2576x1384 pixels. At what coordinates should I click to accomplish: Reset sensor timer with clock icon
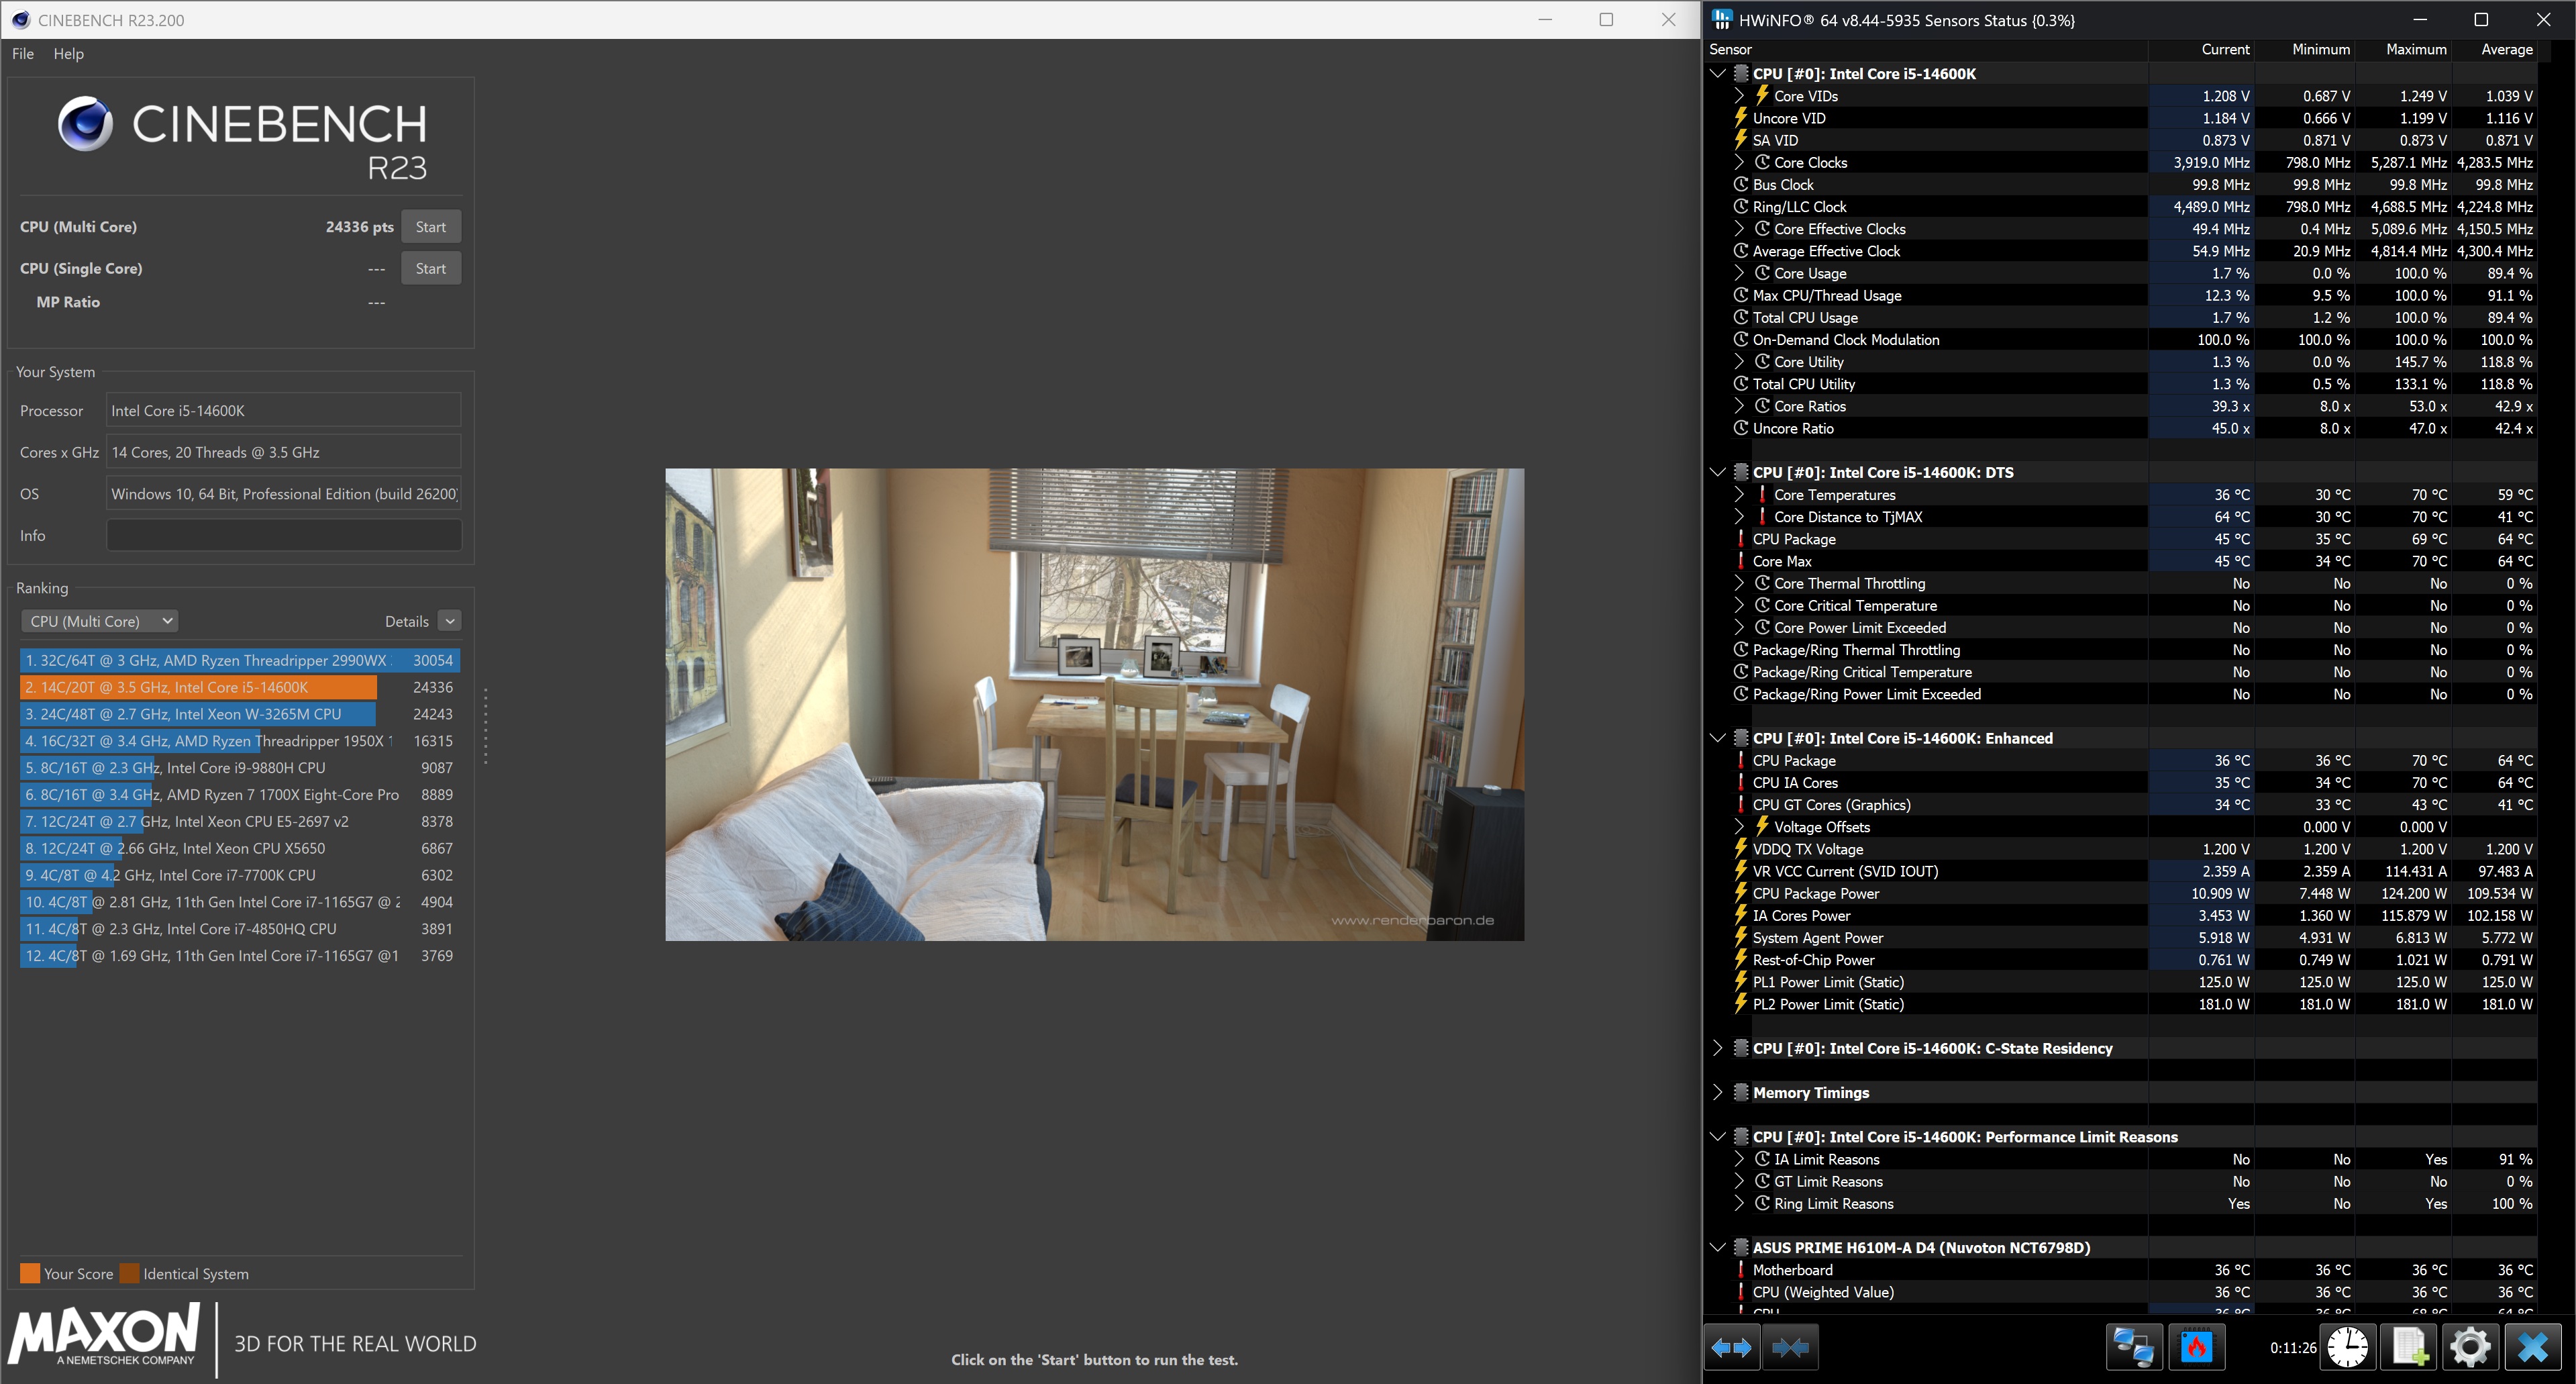[2347, 1347]
